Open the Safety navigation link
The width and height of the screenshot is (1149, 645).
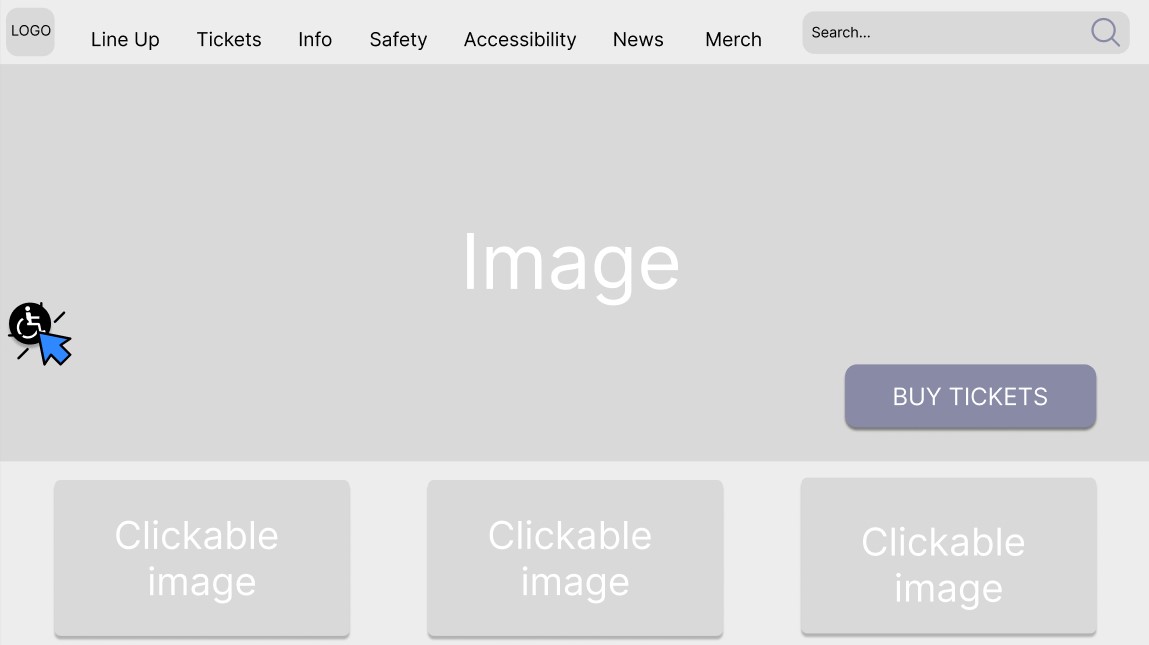(x=398, y=40)
